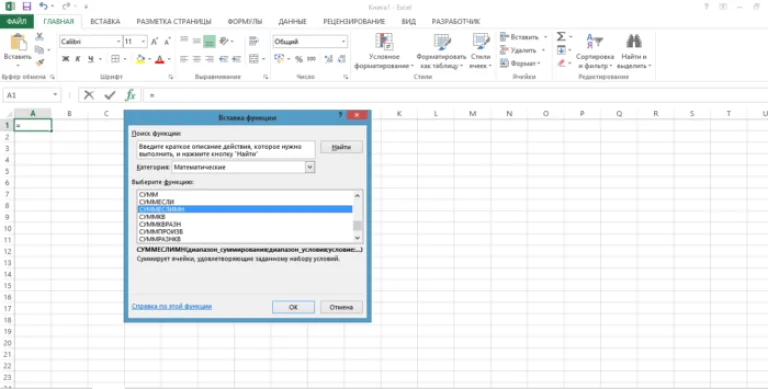
Task: Click the Отмена button
Action: (341, 307)
